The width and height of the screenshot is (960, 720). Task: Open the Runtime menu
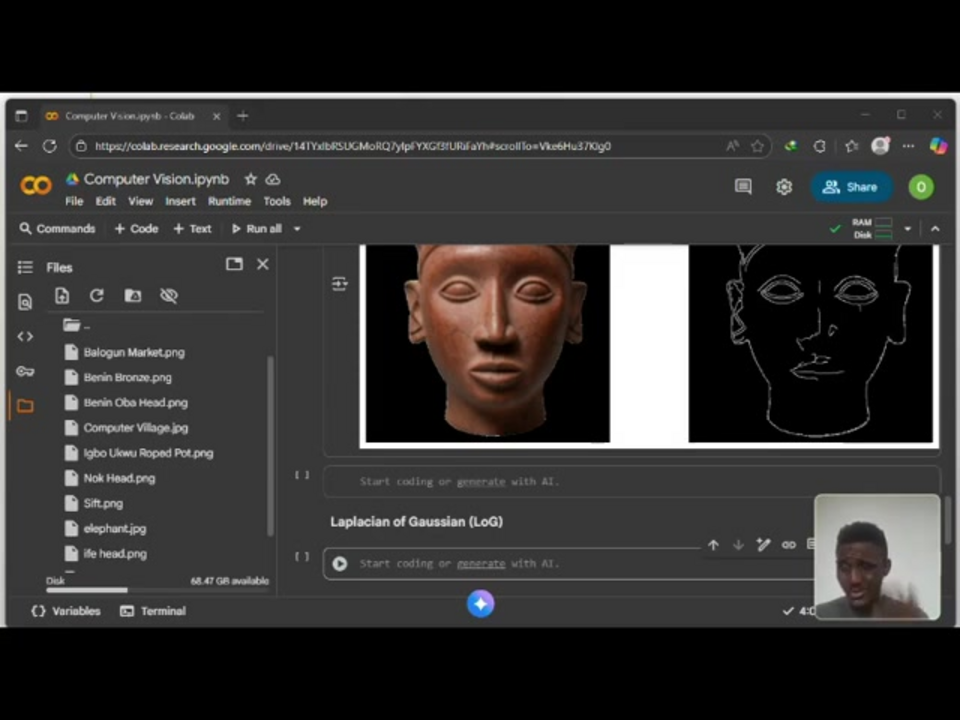(229, 201)
